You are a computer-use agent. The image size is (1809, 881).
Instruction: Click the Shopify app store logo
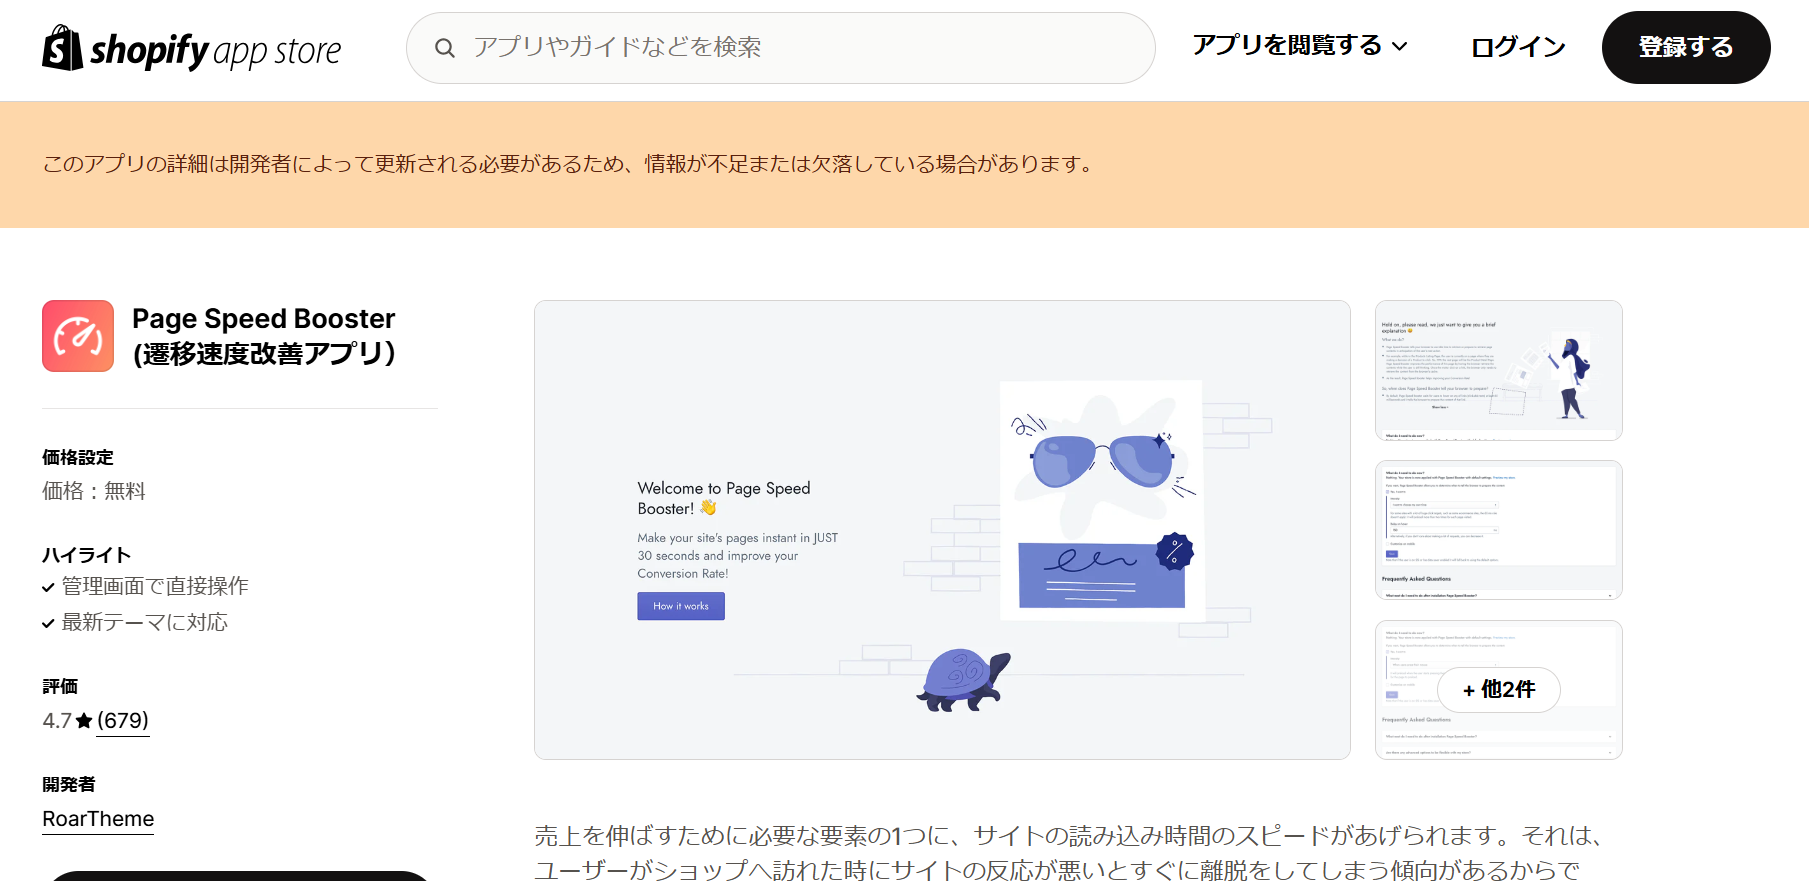coord(192,49)
